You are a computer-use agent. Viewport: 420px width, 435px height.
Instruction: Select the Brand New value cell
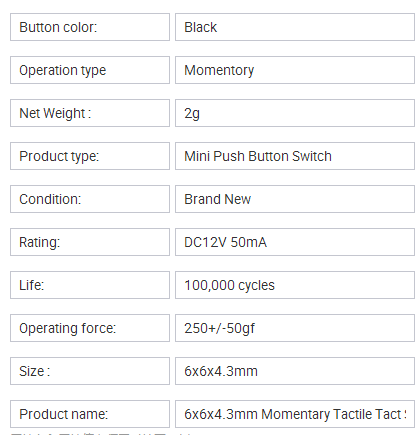295,199
